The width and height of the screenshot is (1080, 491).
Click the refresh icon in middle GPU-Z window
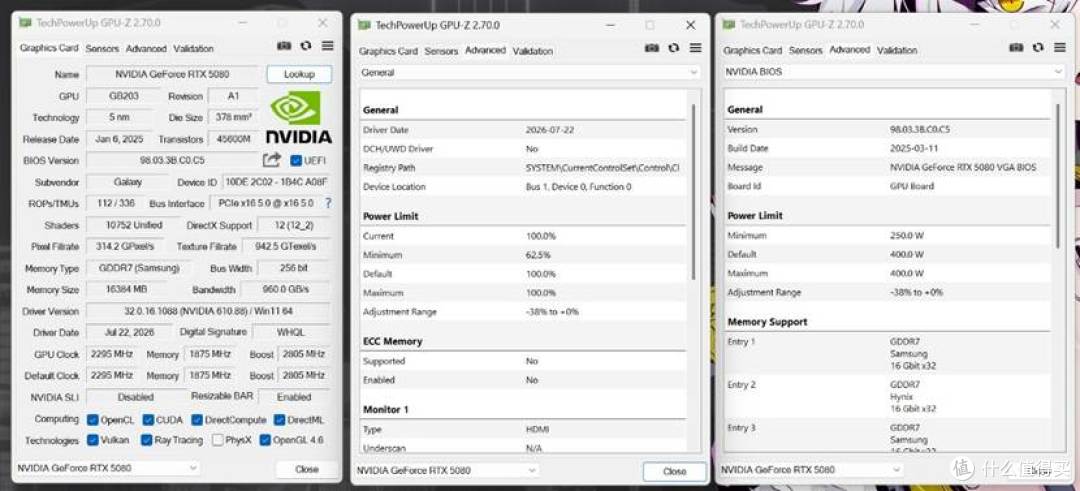674,48
